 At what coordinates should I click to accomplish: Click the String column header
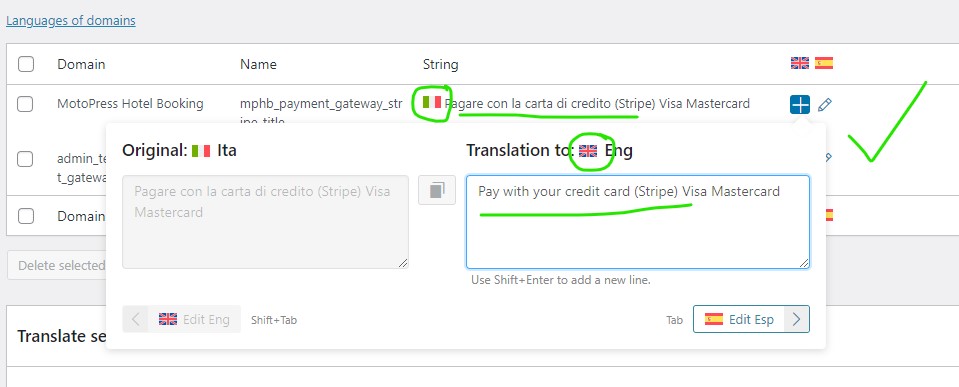point(440,64)
